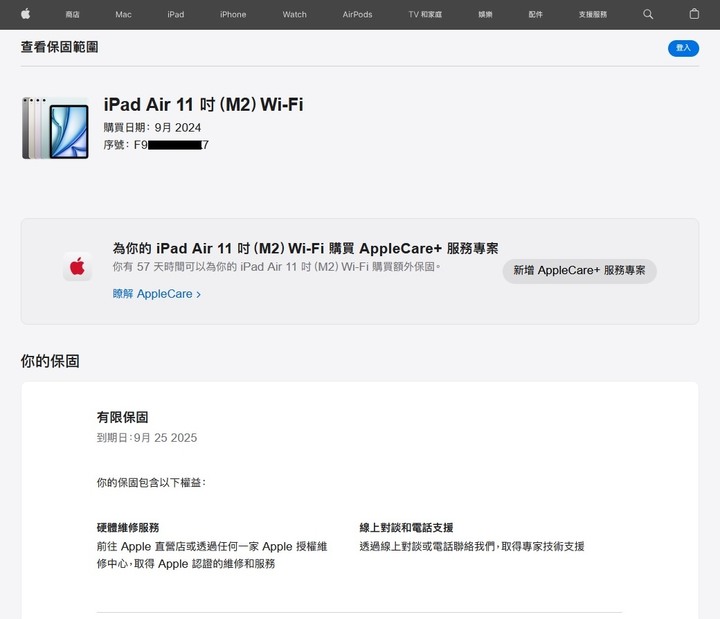This screenshot has width=720, height=619.
Task: Go to the Watch navigation item
Action: pyautogui.click(x=294, y=15)
